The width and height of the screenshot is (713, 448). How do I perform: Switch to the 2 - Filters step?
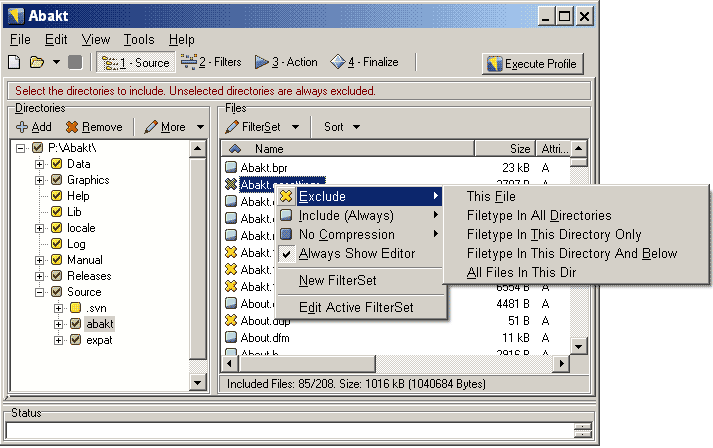211,62
